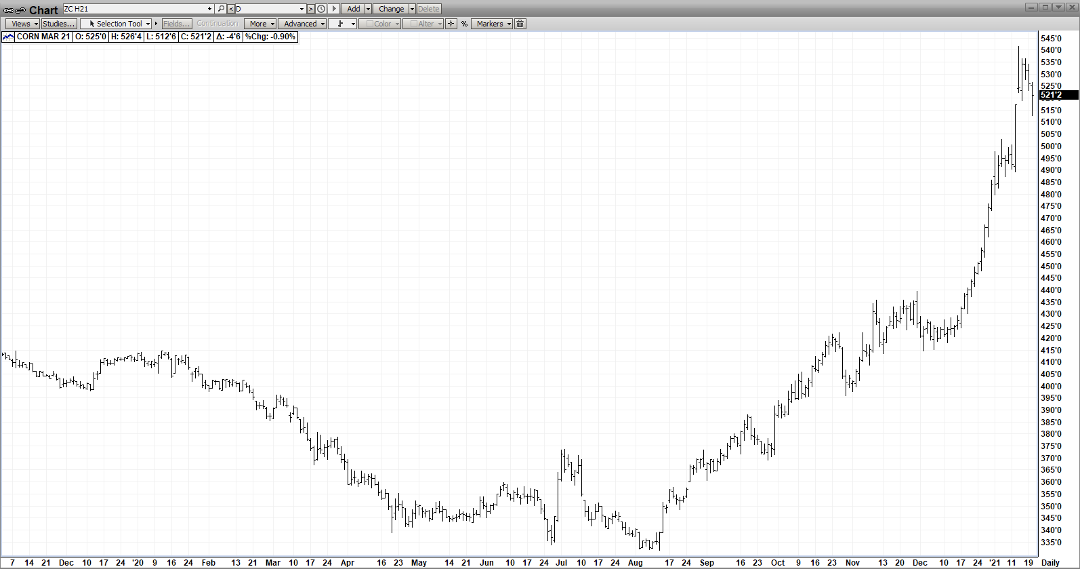Click the chart line icon beside CORN MAR 21

(8, 36)
